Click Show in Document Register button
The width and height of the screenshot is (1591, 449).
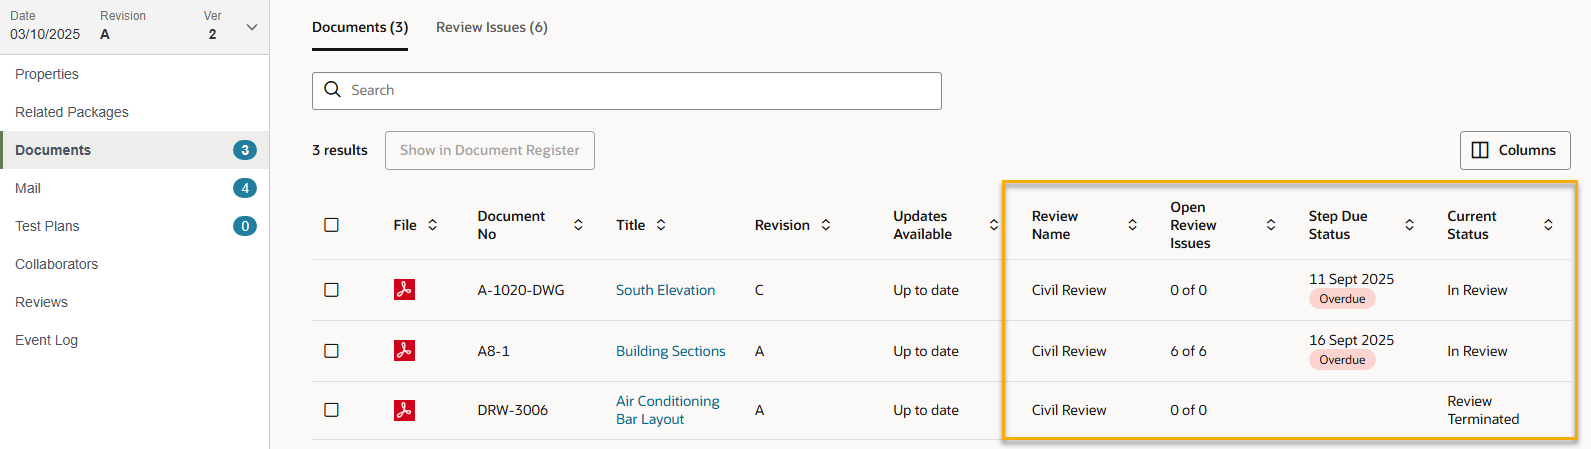coord(489,150)
